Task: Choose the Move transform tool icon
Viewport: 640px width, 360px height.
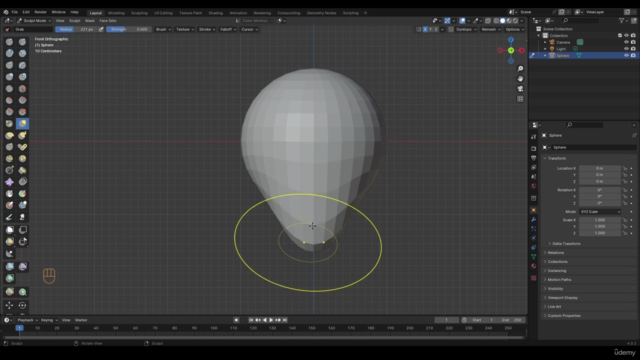Action: pos(9,305)
